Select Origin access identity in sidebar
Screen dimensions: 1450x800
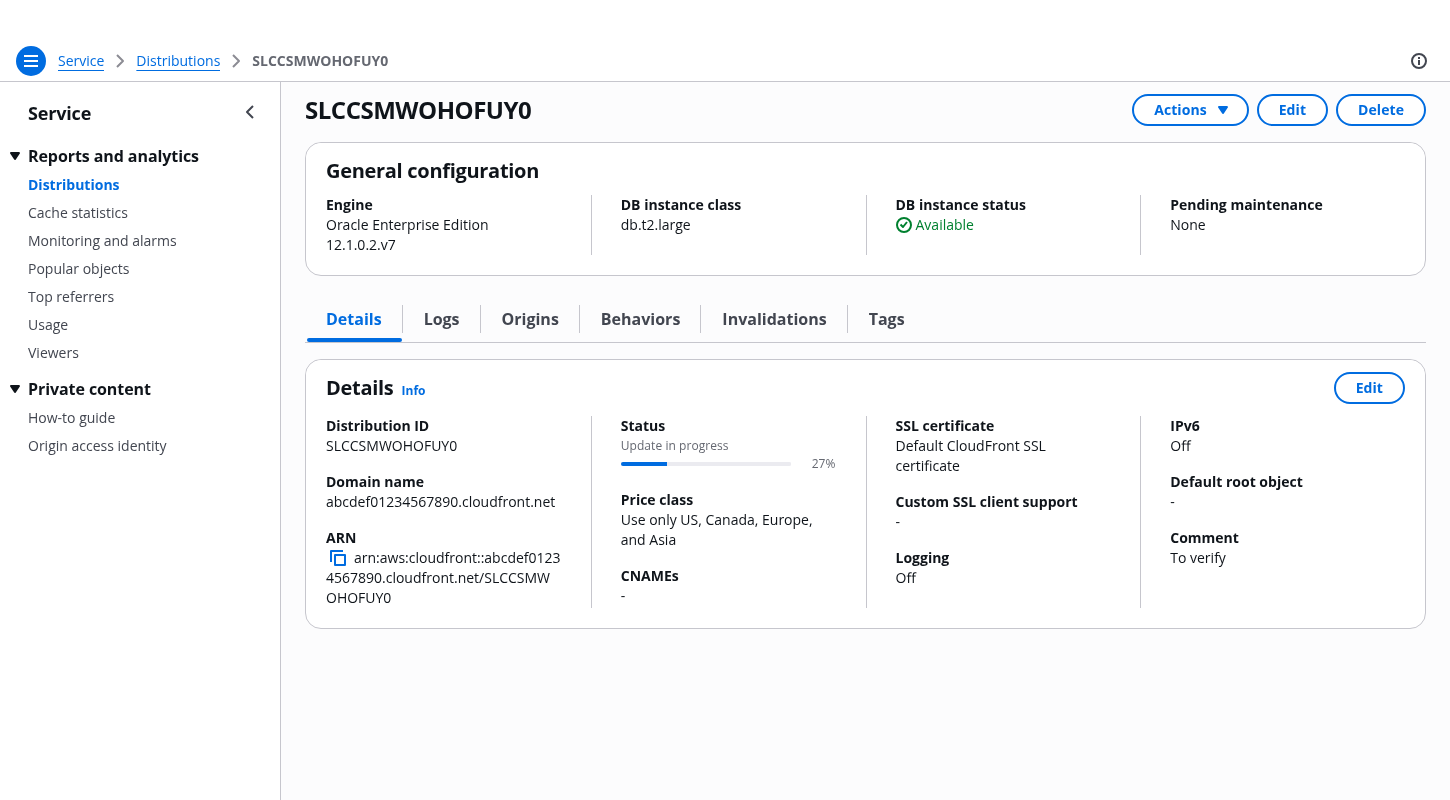click(x=97, y=446)
